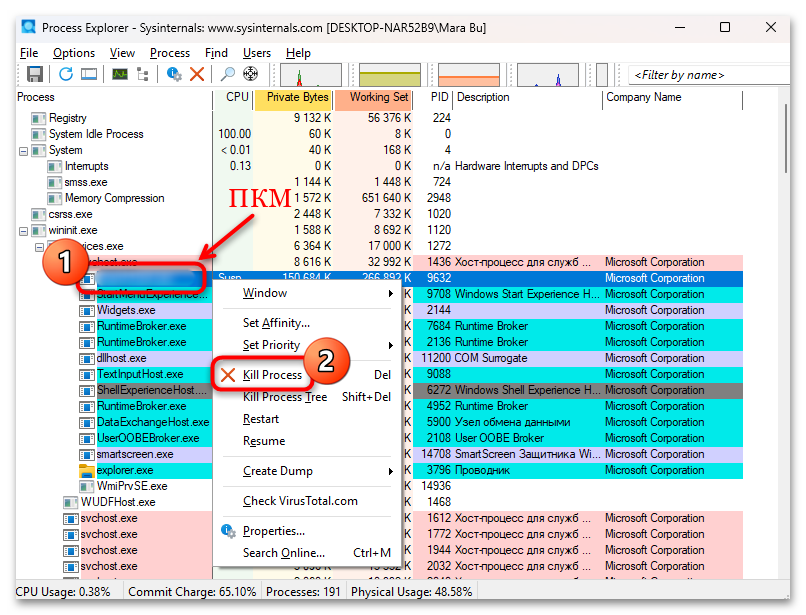
Task: Open the Help menu
Action: 298,53
